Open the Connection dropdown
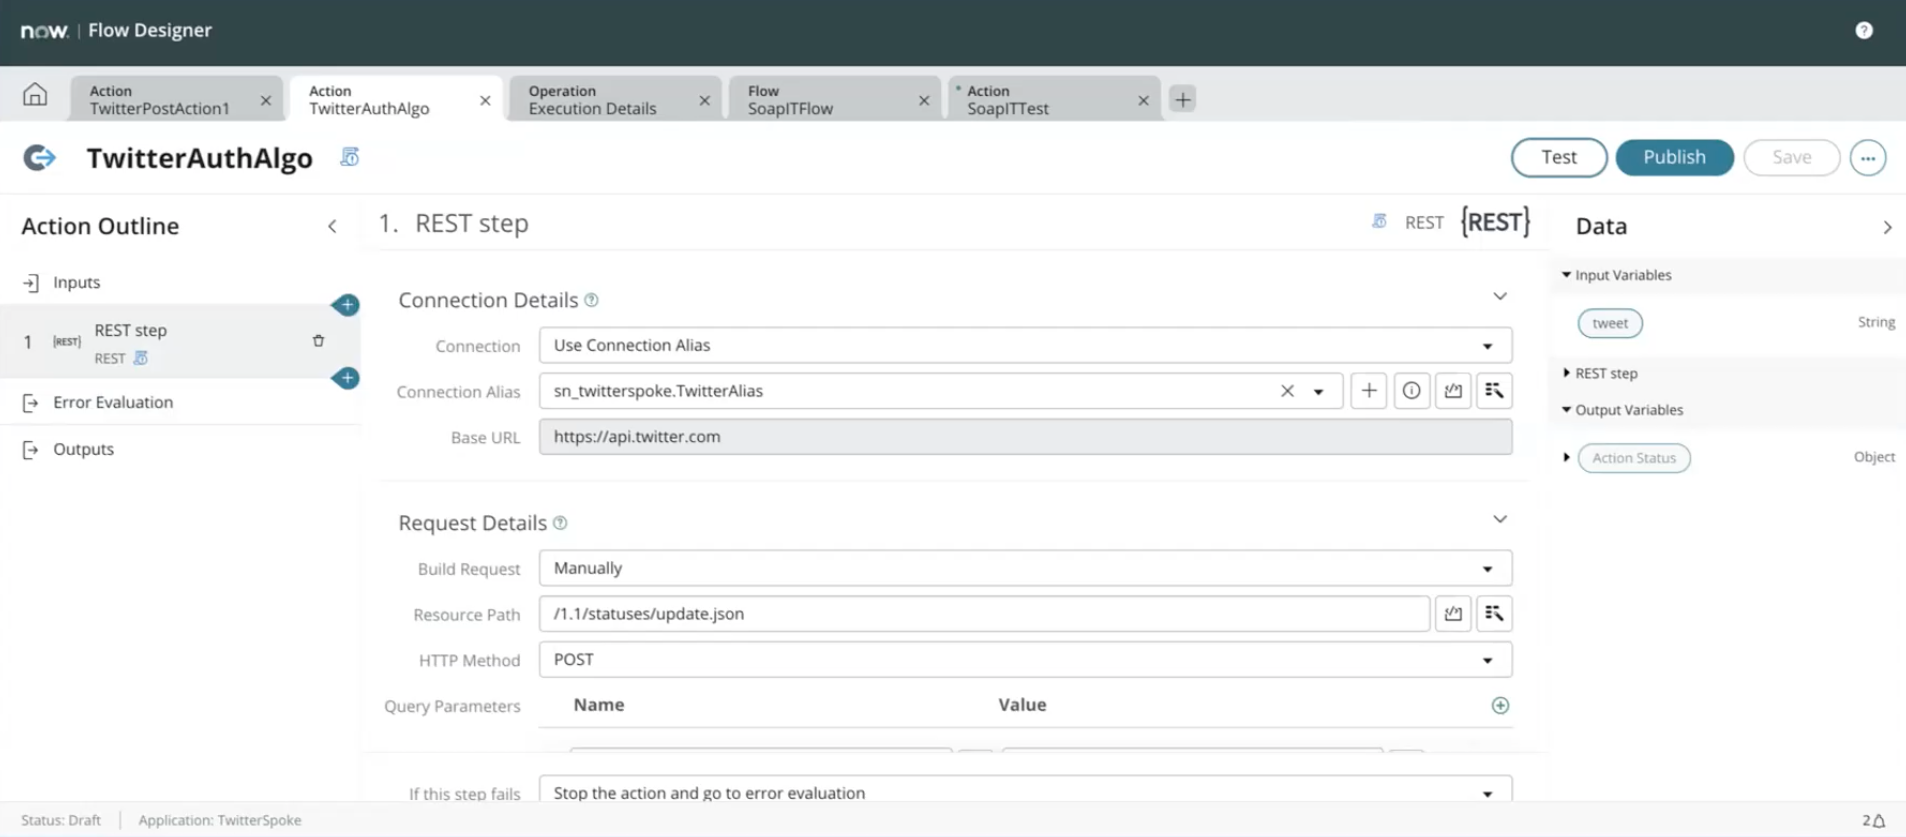This screenshot has width=1906, height=837. pyautogui.click(x=1025, y=345)
